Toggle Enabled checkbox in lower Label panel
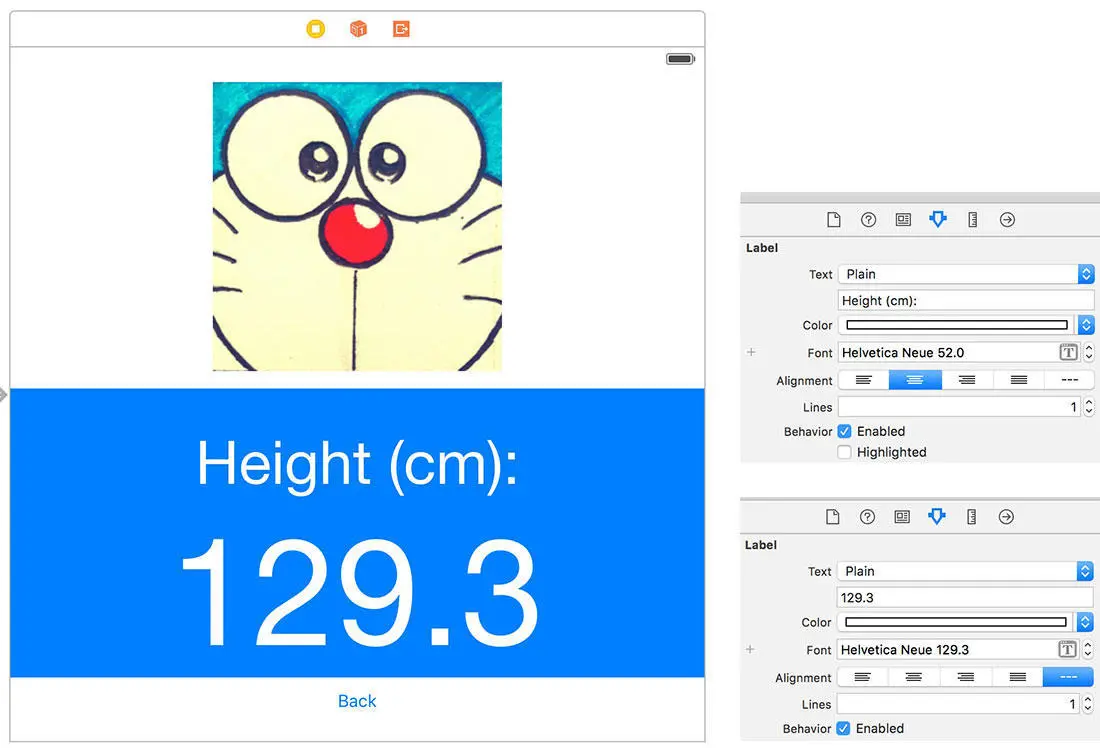 click(843, 728)
